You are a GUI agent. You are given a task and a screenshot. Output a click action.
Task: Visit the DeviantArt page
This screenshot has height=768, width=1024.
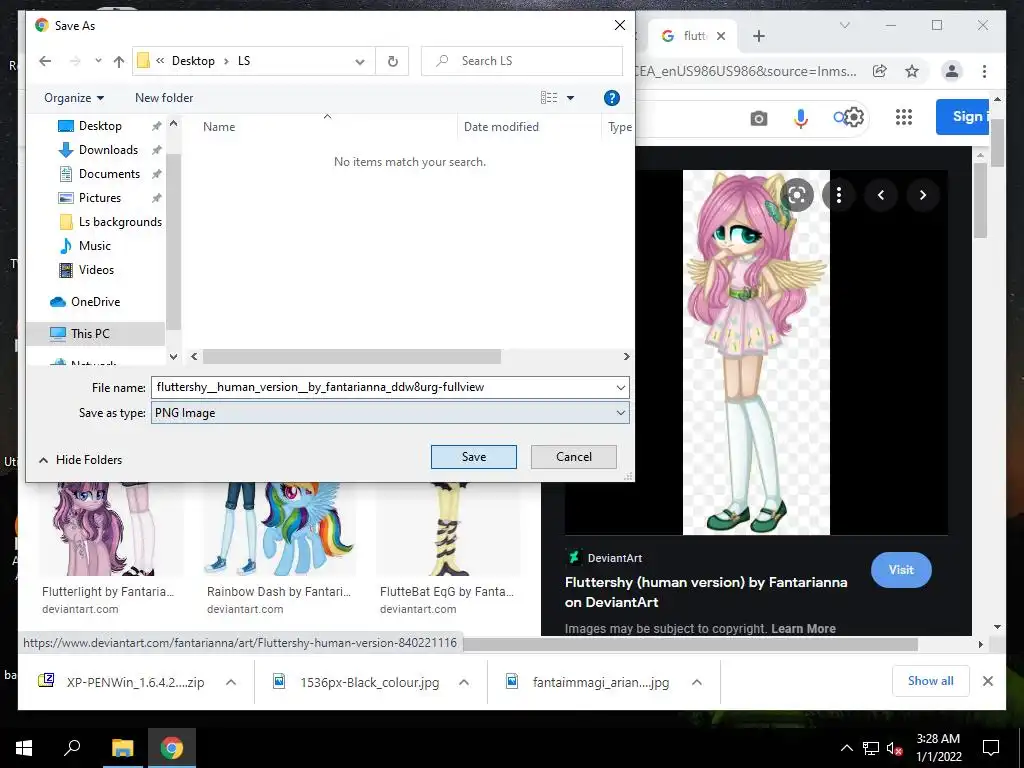[901, 569]
